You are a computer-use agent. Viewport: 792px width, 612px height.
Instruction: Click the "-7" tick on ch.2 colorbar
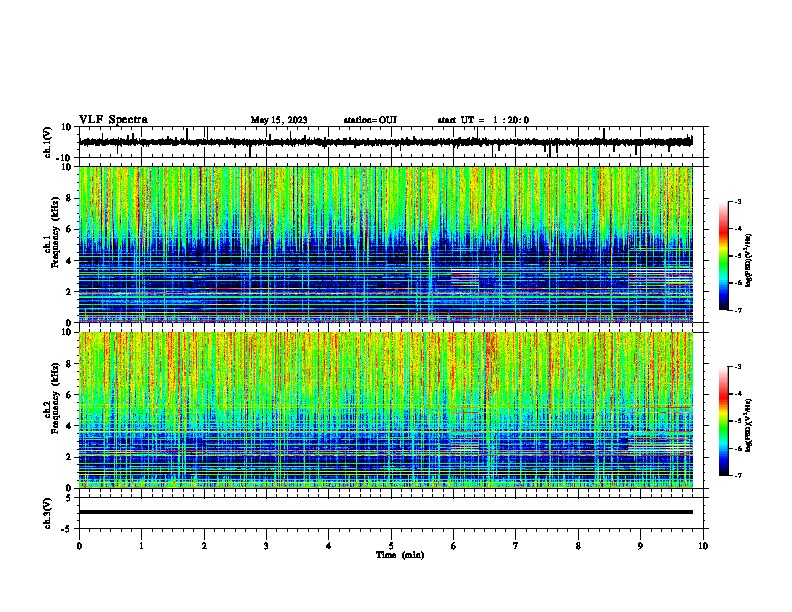click(x=738, y=475)
